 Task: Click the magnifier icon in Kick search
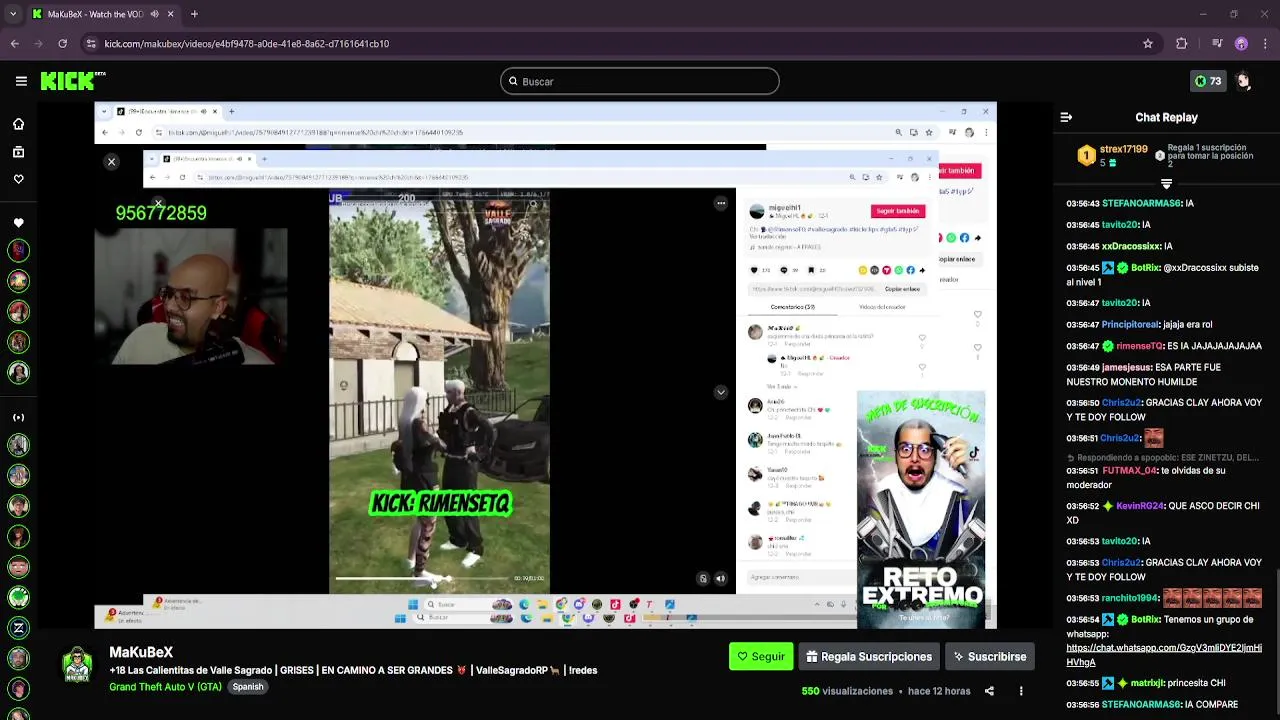click(514, 81)
